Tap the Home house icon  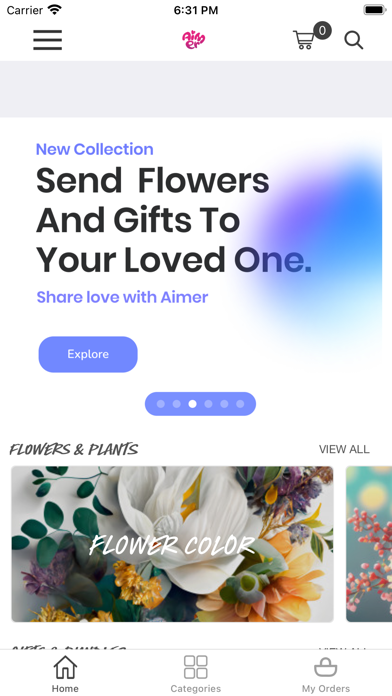coord(65,667)
